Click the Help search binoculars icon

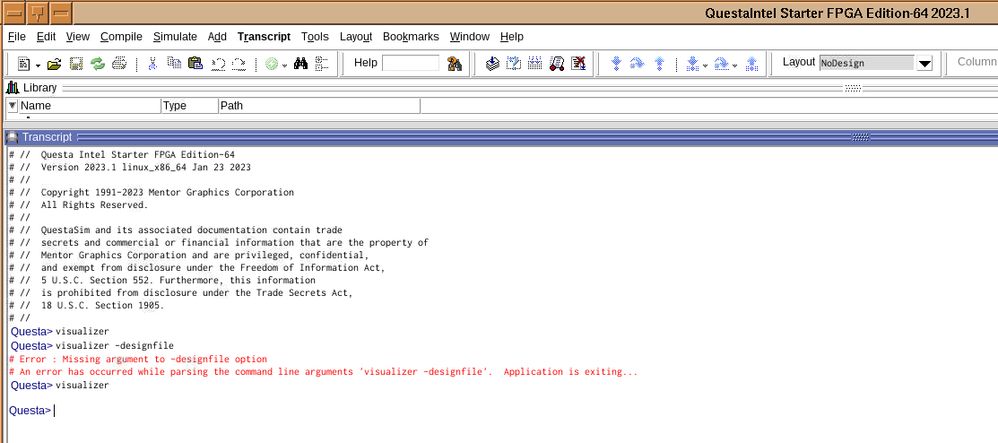[x=454, y=64]
